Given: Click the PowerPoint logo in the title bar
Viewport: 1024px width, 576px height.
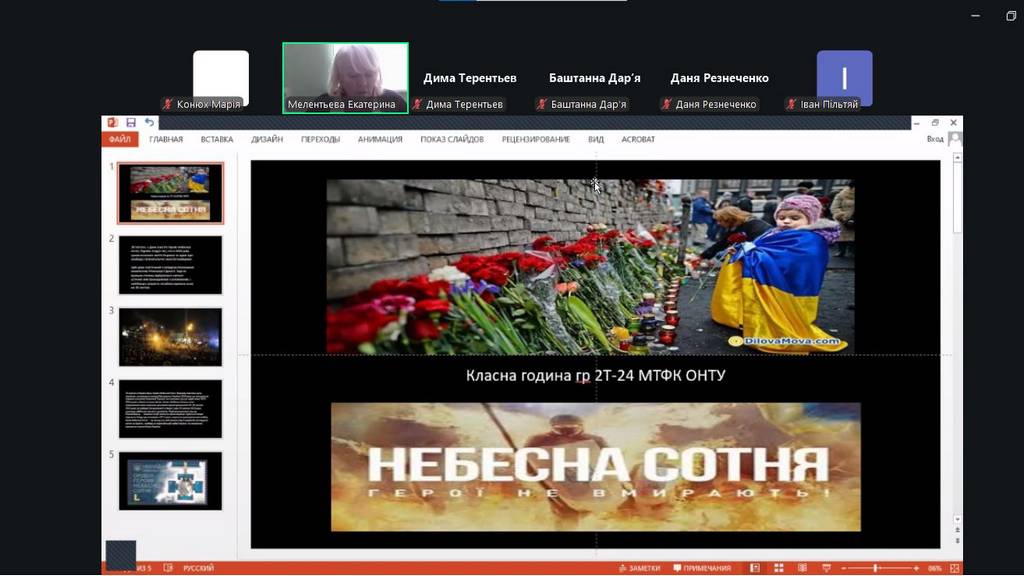Looking at the screenshot, I should pyautogui.click(x=112, y=123).
